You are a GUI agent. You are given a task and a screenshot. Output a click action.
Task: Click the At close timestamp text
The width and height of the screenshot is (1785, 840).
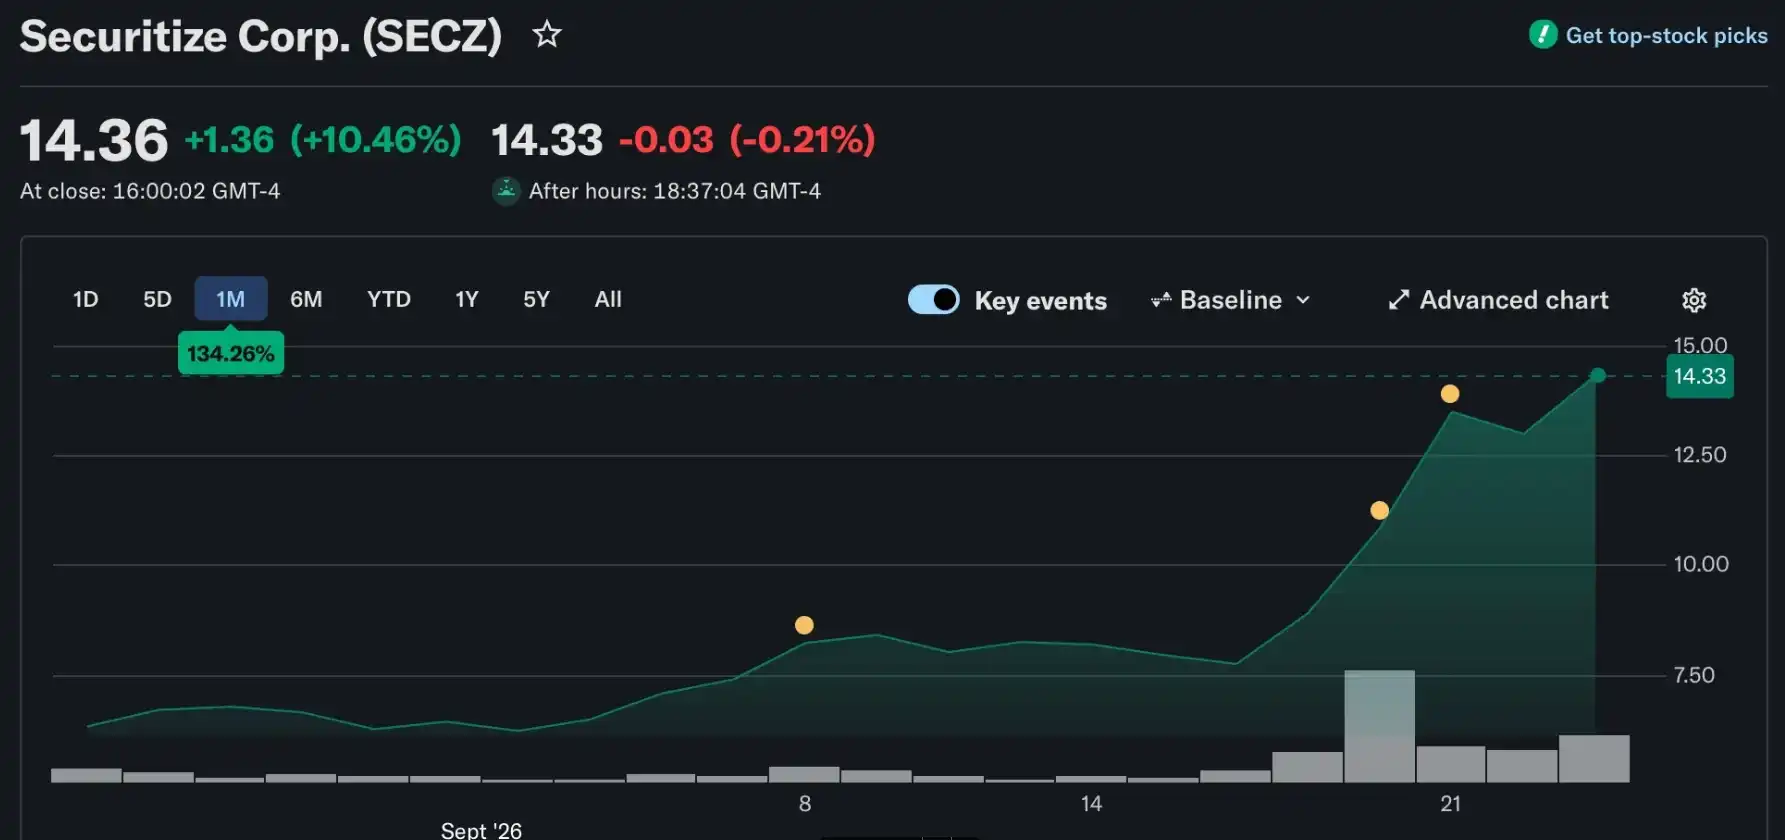pos(150,191)
